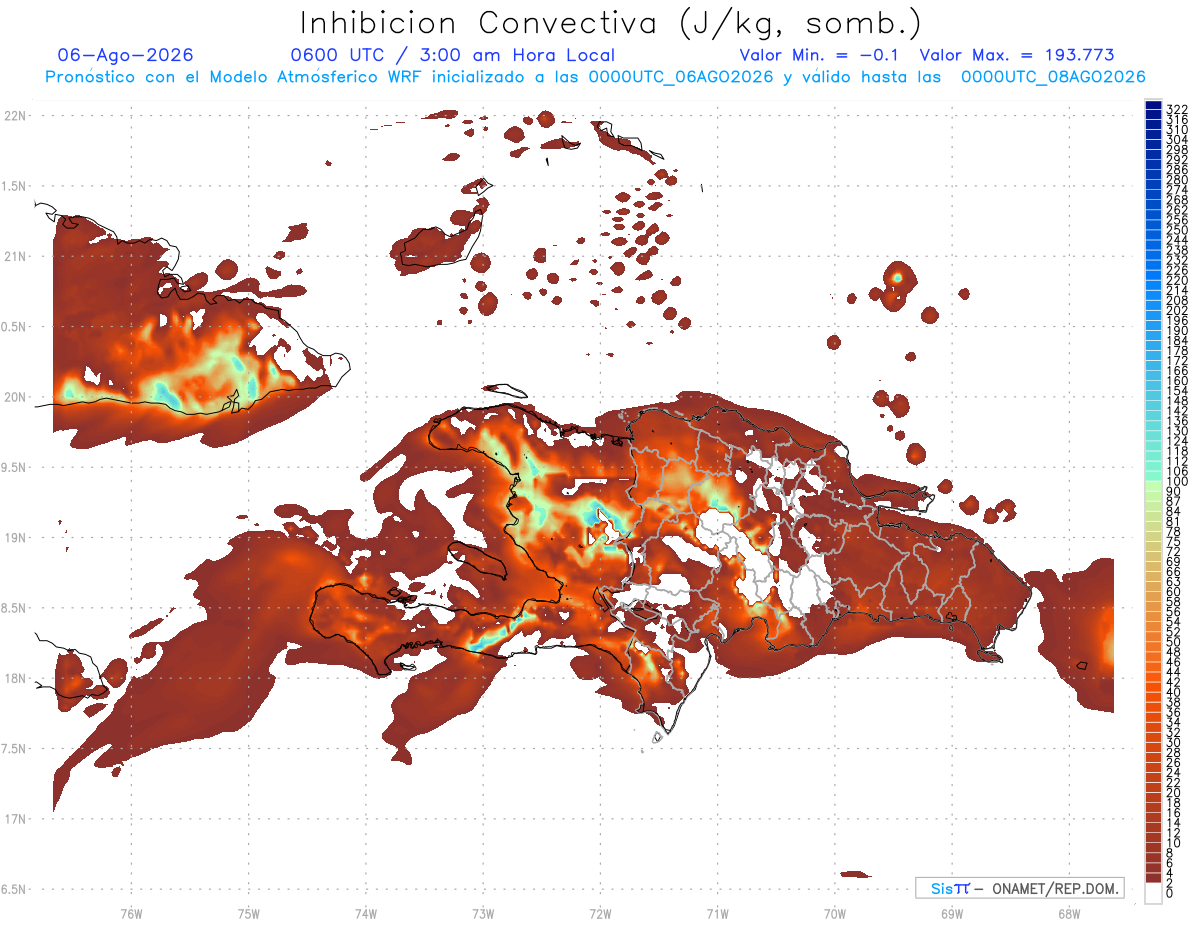The width and height of the screenshot is (1200, 927).
Task: Click the "20N" latitude label
Action: point(16,397)
